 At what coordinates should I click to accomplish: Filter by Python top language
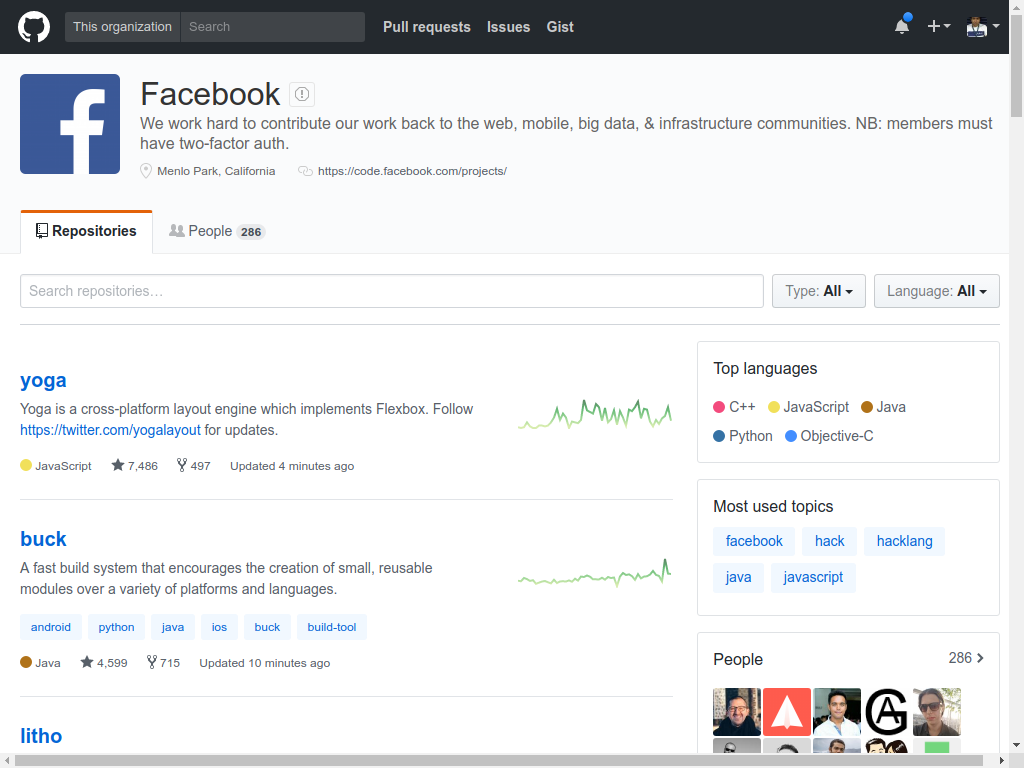743,436
